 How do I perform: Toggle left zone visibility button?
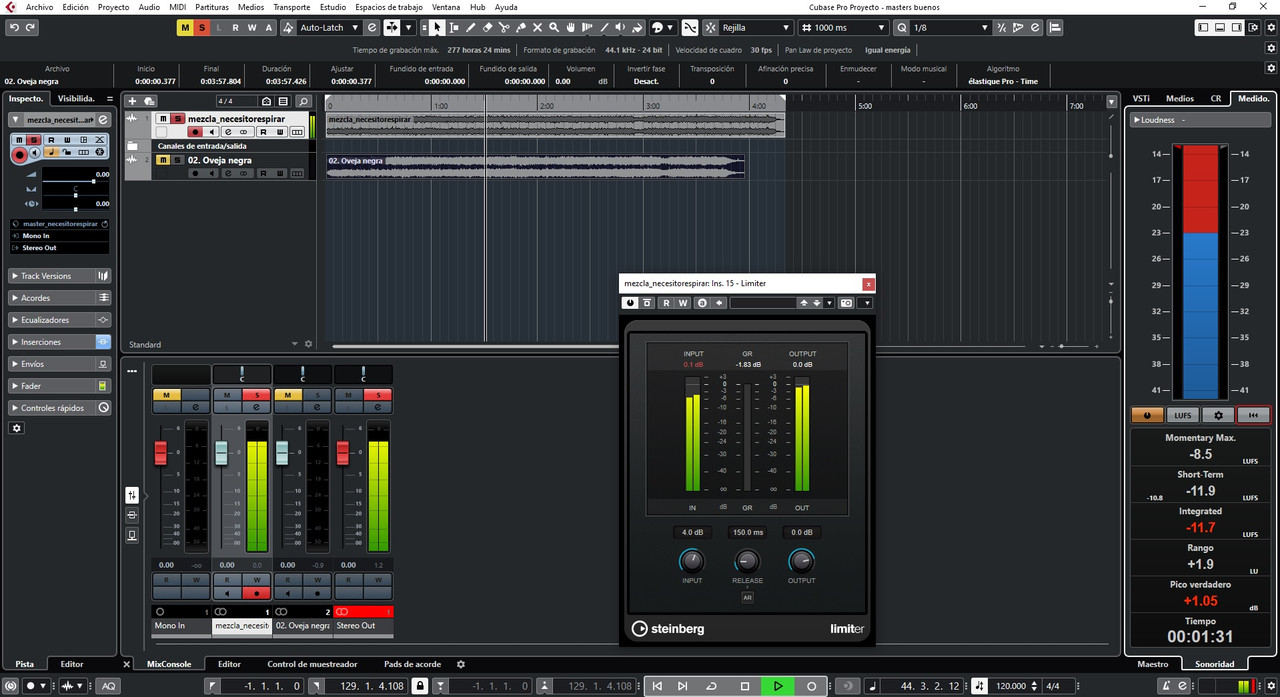pos(1203,27)
